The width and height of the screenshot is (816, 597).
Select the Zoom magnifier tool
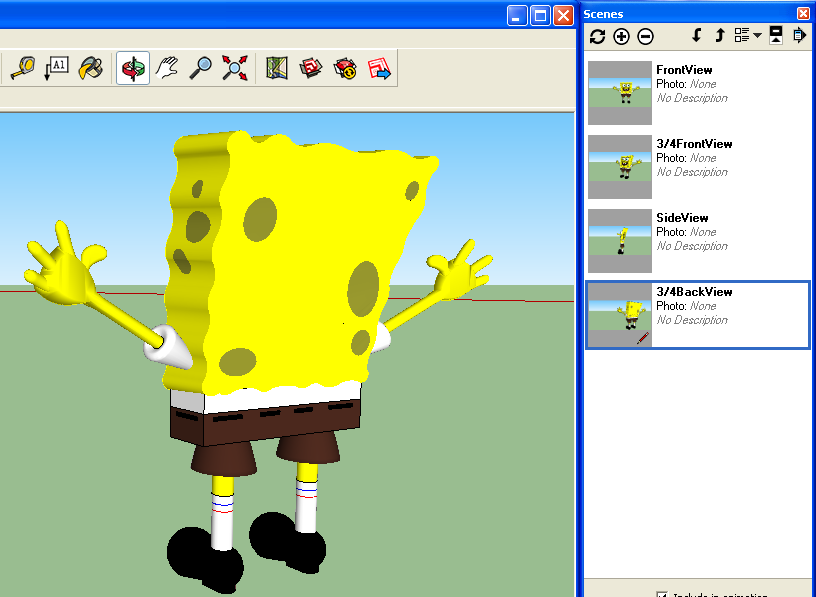[x=200, y=68]
